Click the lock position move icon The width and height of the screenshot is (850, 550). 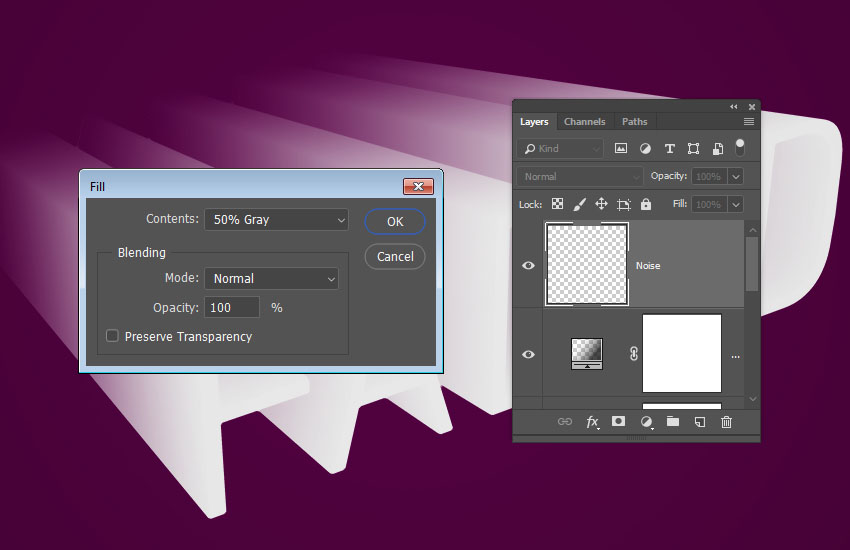coord(601,204)
